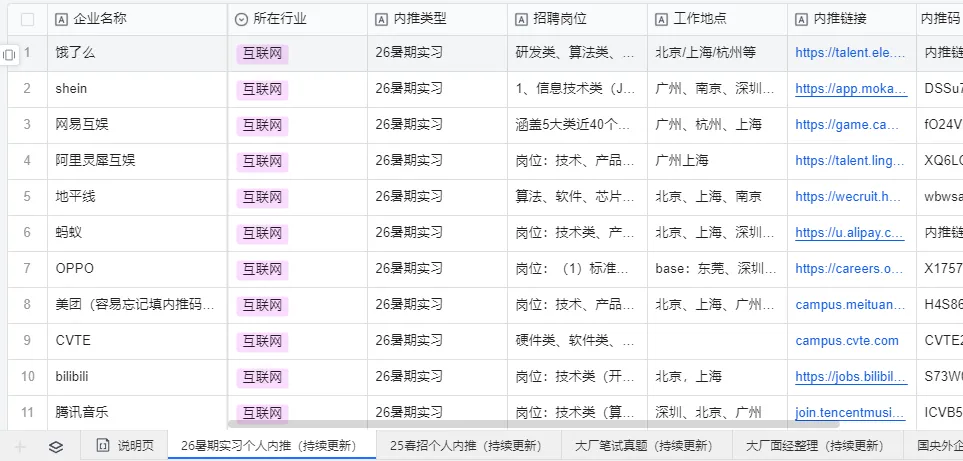Screen dimensions: 963x461
Task: Click the text-type icon of 企业名称 column
Action: click(x=61, y=19)
